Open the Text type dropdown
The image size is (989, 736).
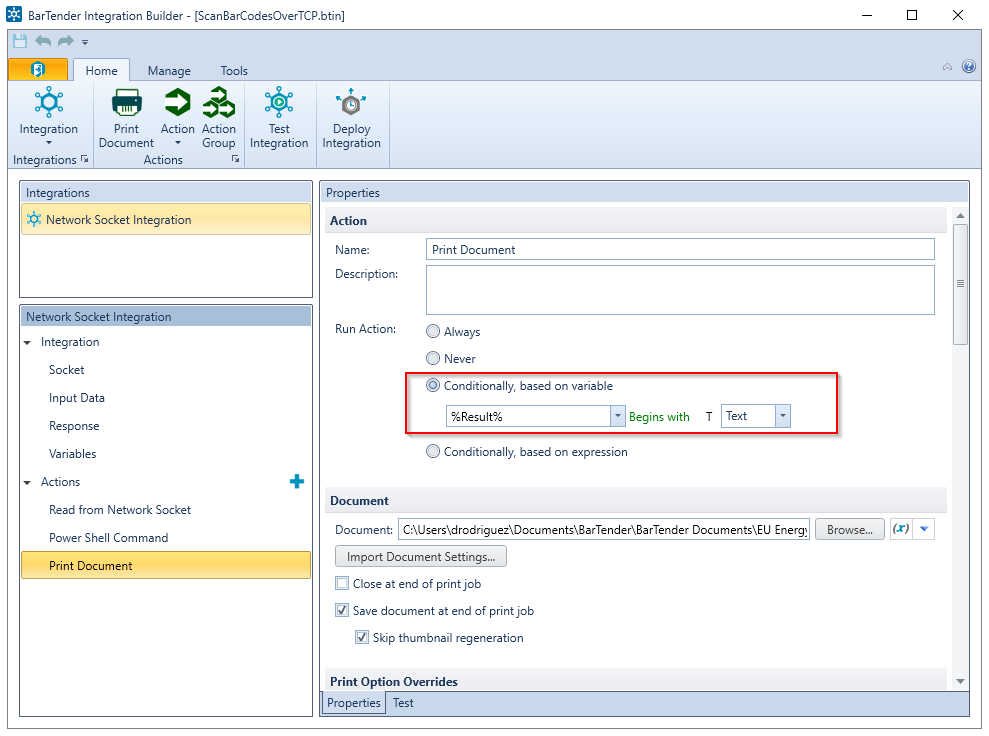tap(783, 416)
